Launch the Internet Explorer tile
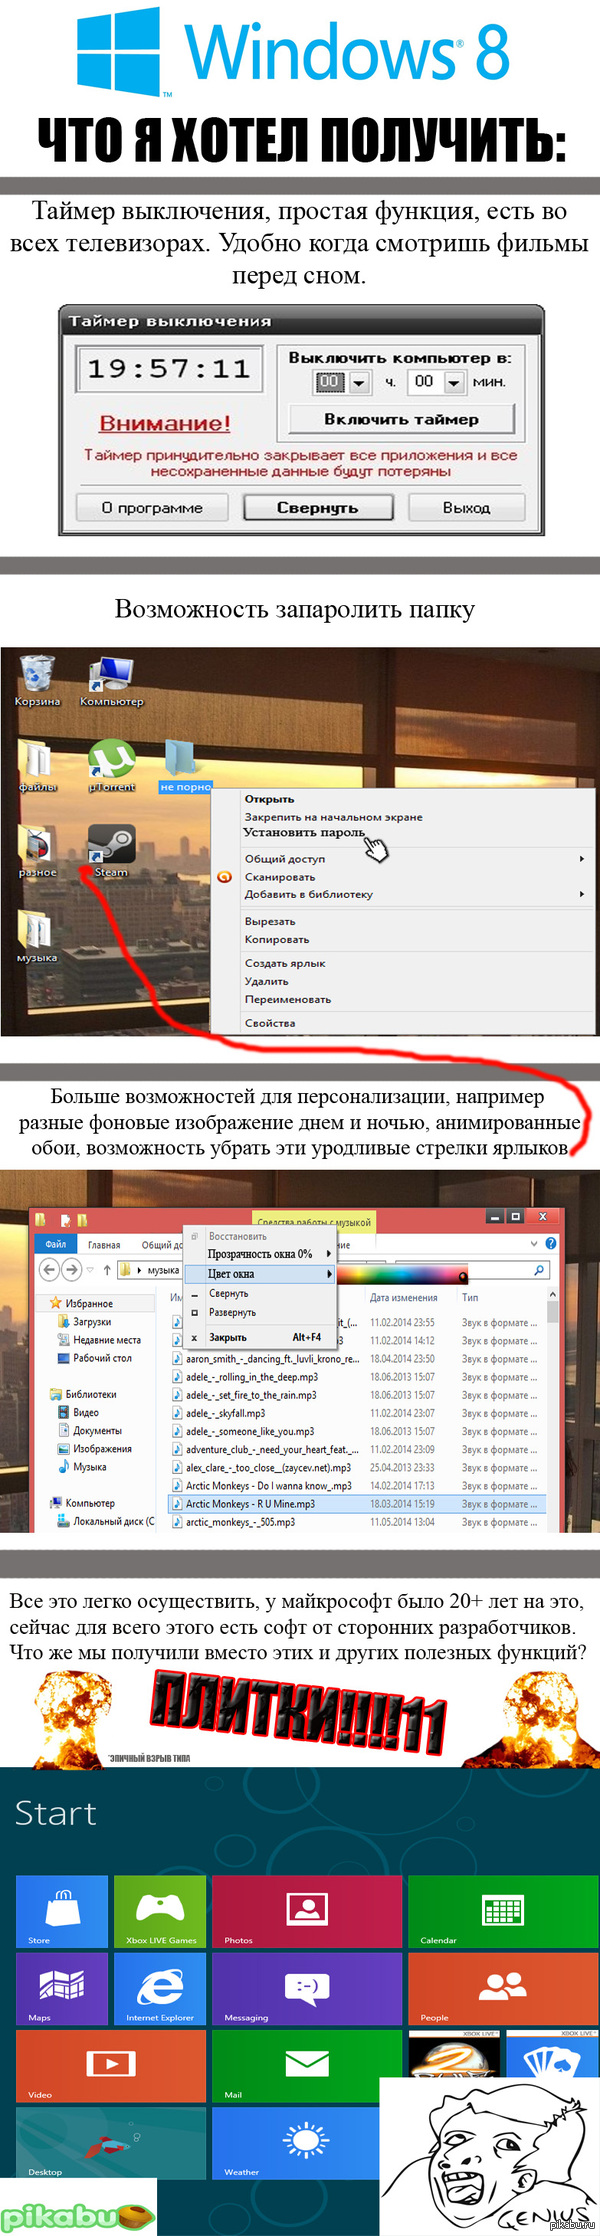600x2236 pixels. click(160, 1989)
